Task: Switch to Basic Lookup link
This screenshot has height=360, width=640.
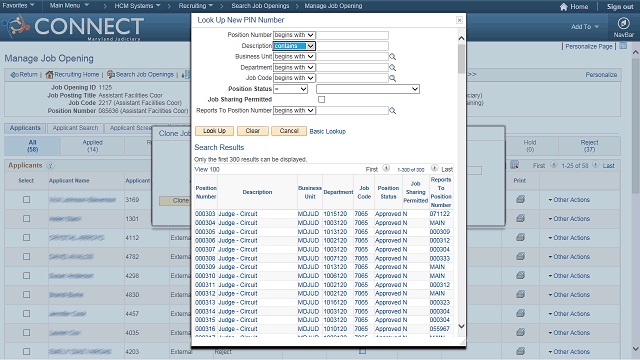Action: coord(327,131)
